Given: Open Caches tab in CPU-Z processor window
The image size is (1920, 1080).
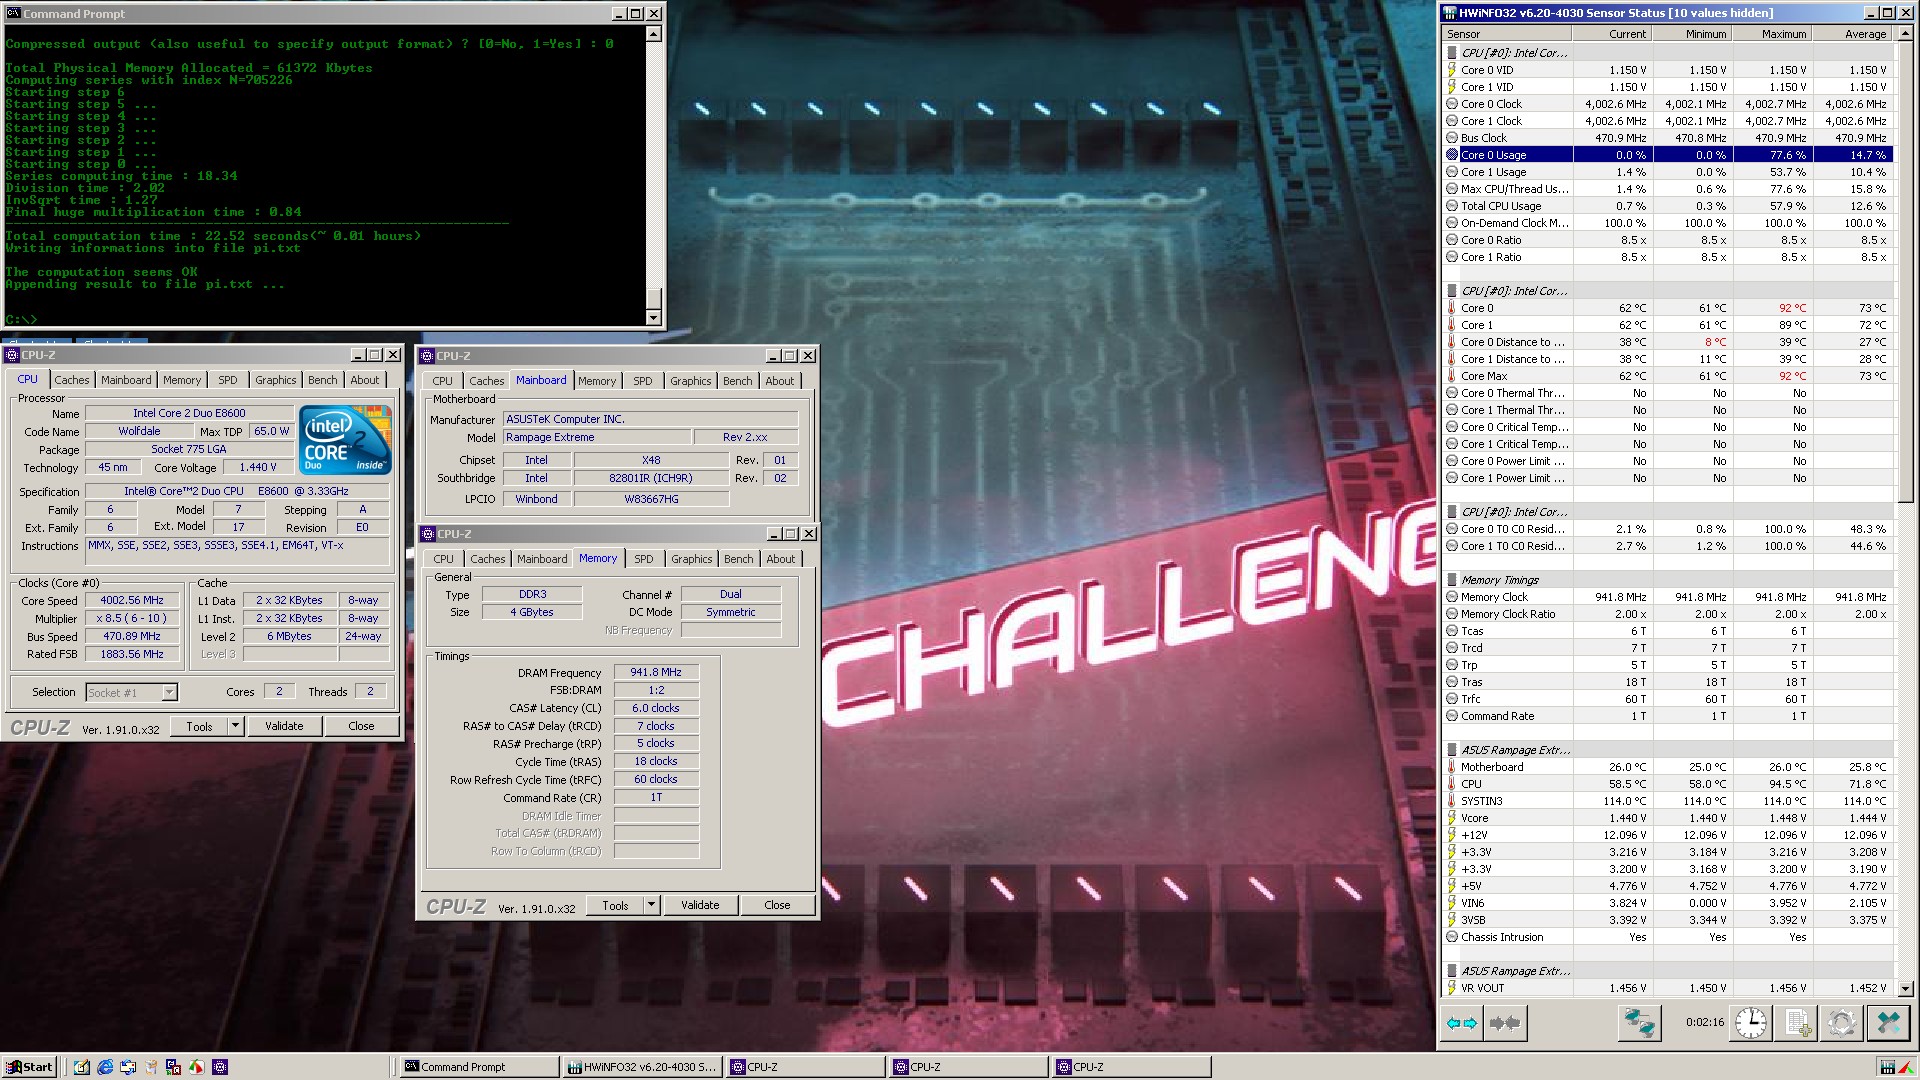Looking at the screenshot, I should (71, 380).
